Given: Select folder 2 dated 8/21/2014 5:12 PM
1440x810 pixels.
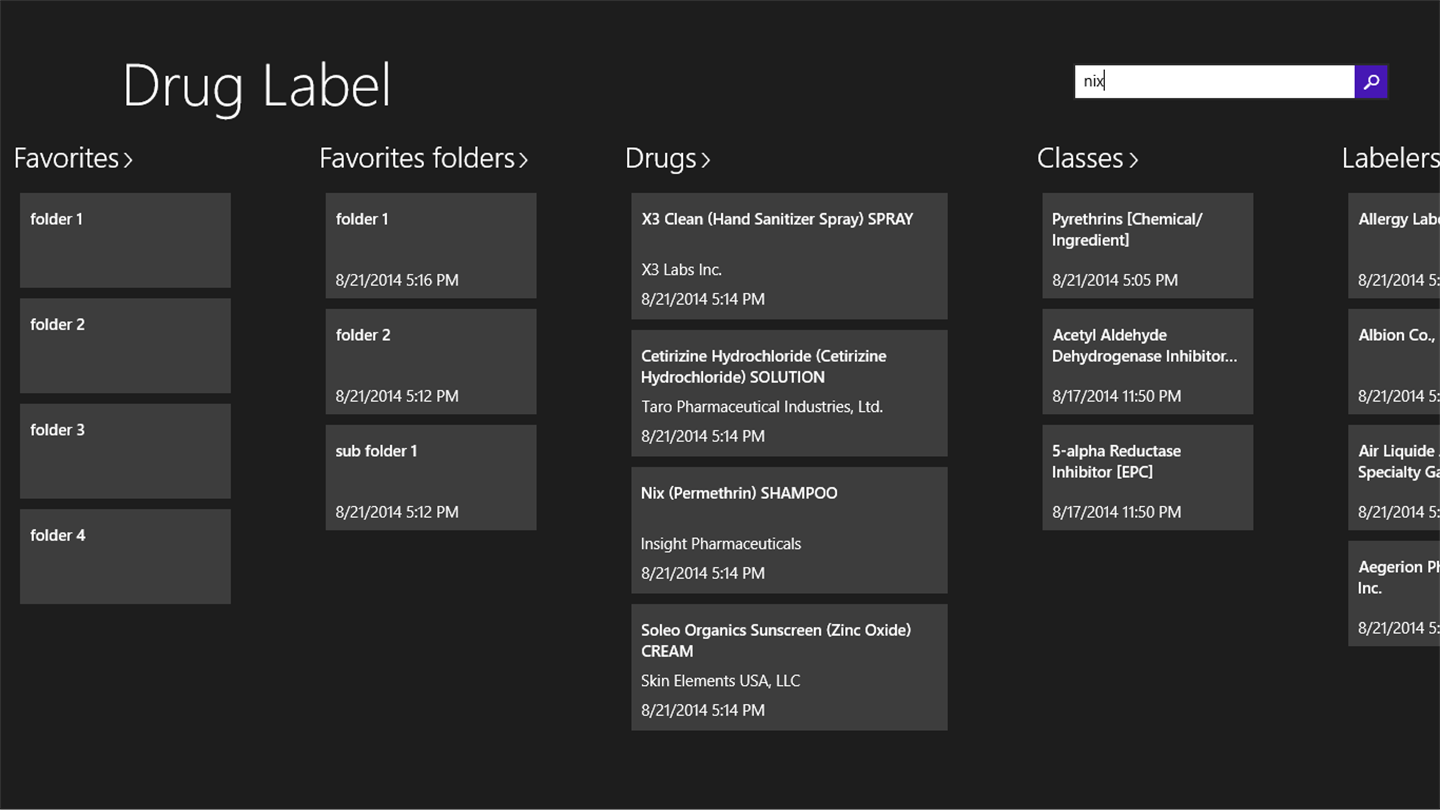Looking at the screenshot, I should (431, 361).
